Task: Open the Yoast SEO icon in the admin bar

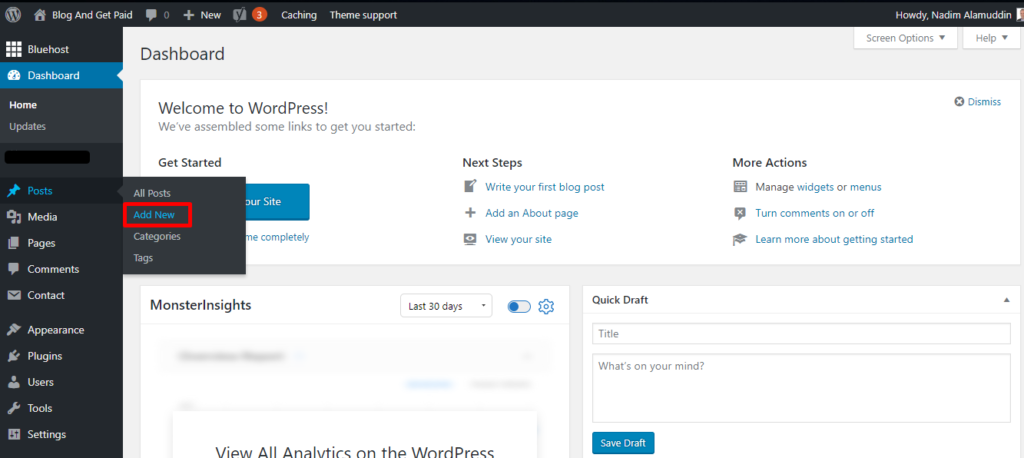Action: point(240,14)
